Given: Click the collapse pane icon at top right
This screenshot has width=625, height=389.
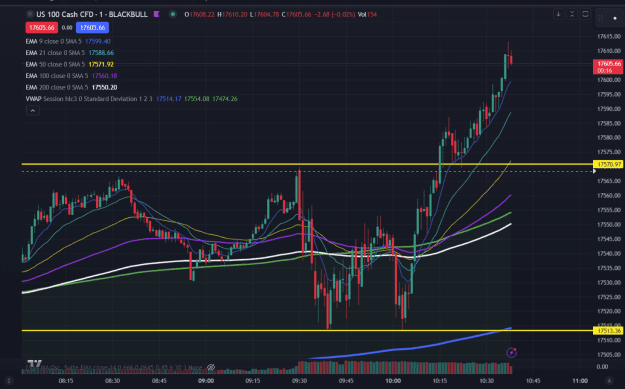Looking at the screenshot, I should (x=572, y=14).
